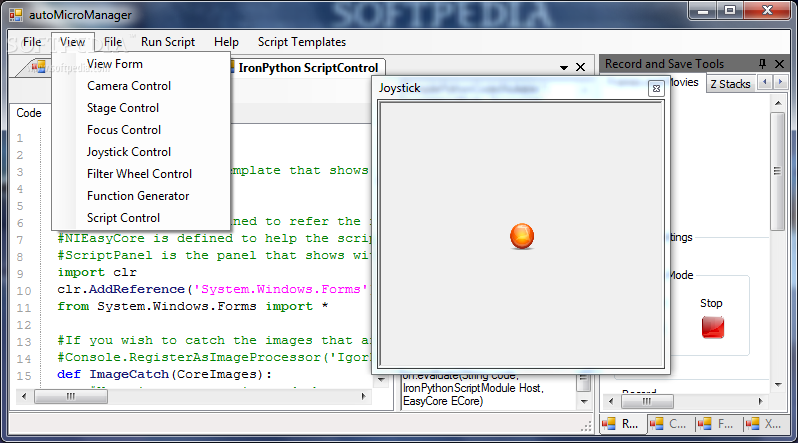Click 'IronPythonScriptModule Host,' output text

tap(473, 388)
